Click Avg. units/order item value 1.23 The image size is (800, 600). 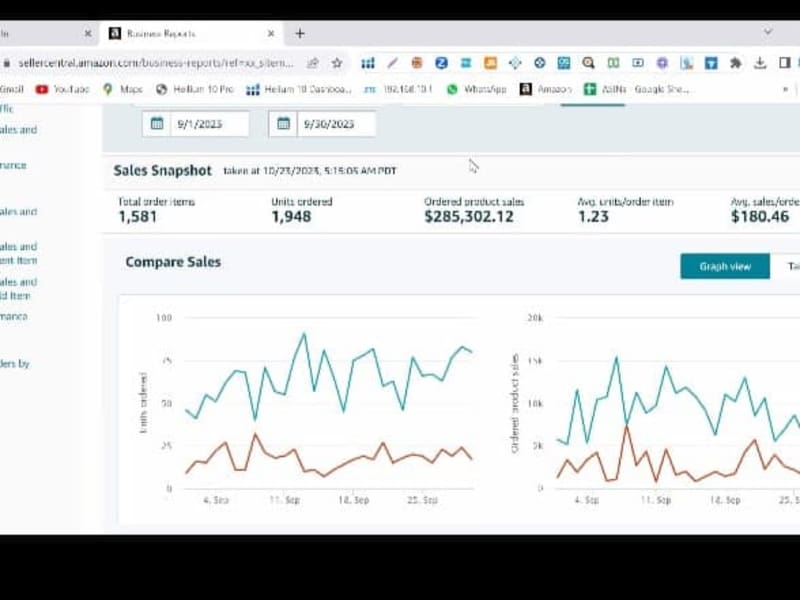[593, 217]
